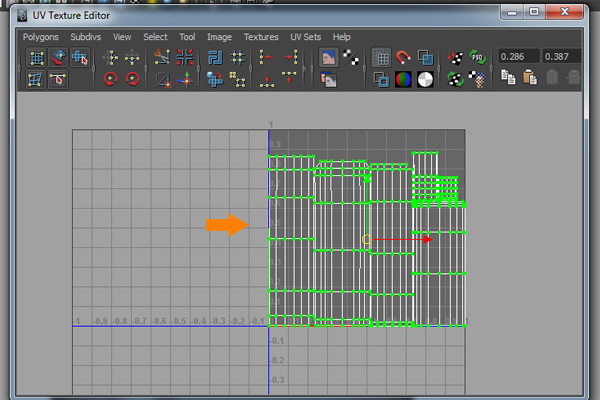Click the PSD network update icon
600x400 pixels.
click(477, 58)
